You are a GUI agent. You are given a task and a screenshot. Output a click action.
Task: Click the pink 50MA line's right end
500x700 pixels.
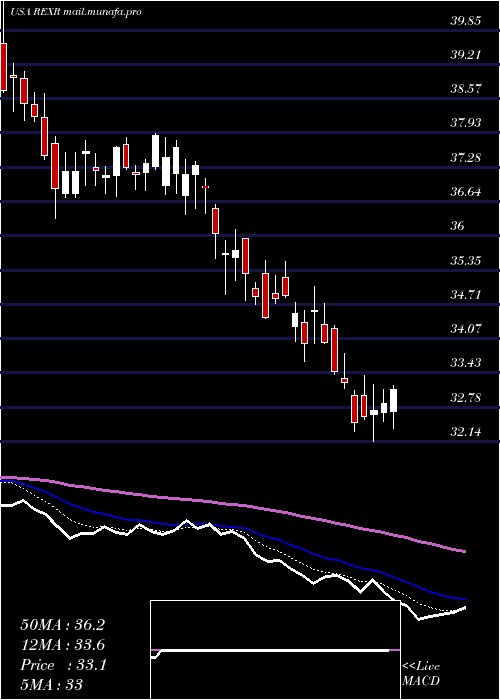[x=464, y=551]
